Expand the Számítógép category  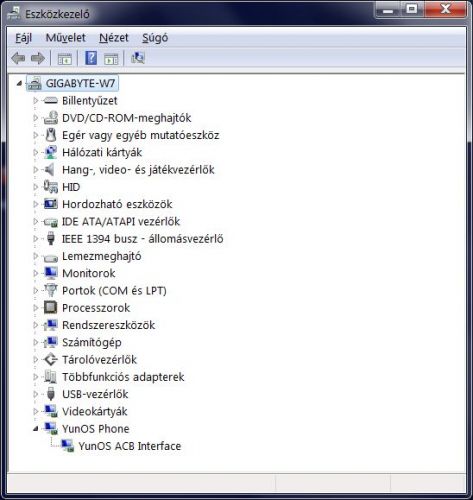click(x=36, y=342)
